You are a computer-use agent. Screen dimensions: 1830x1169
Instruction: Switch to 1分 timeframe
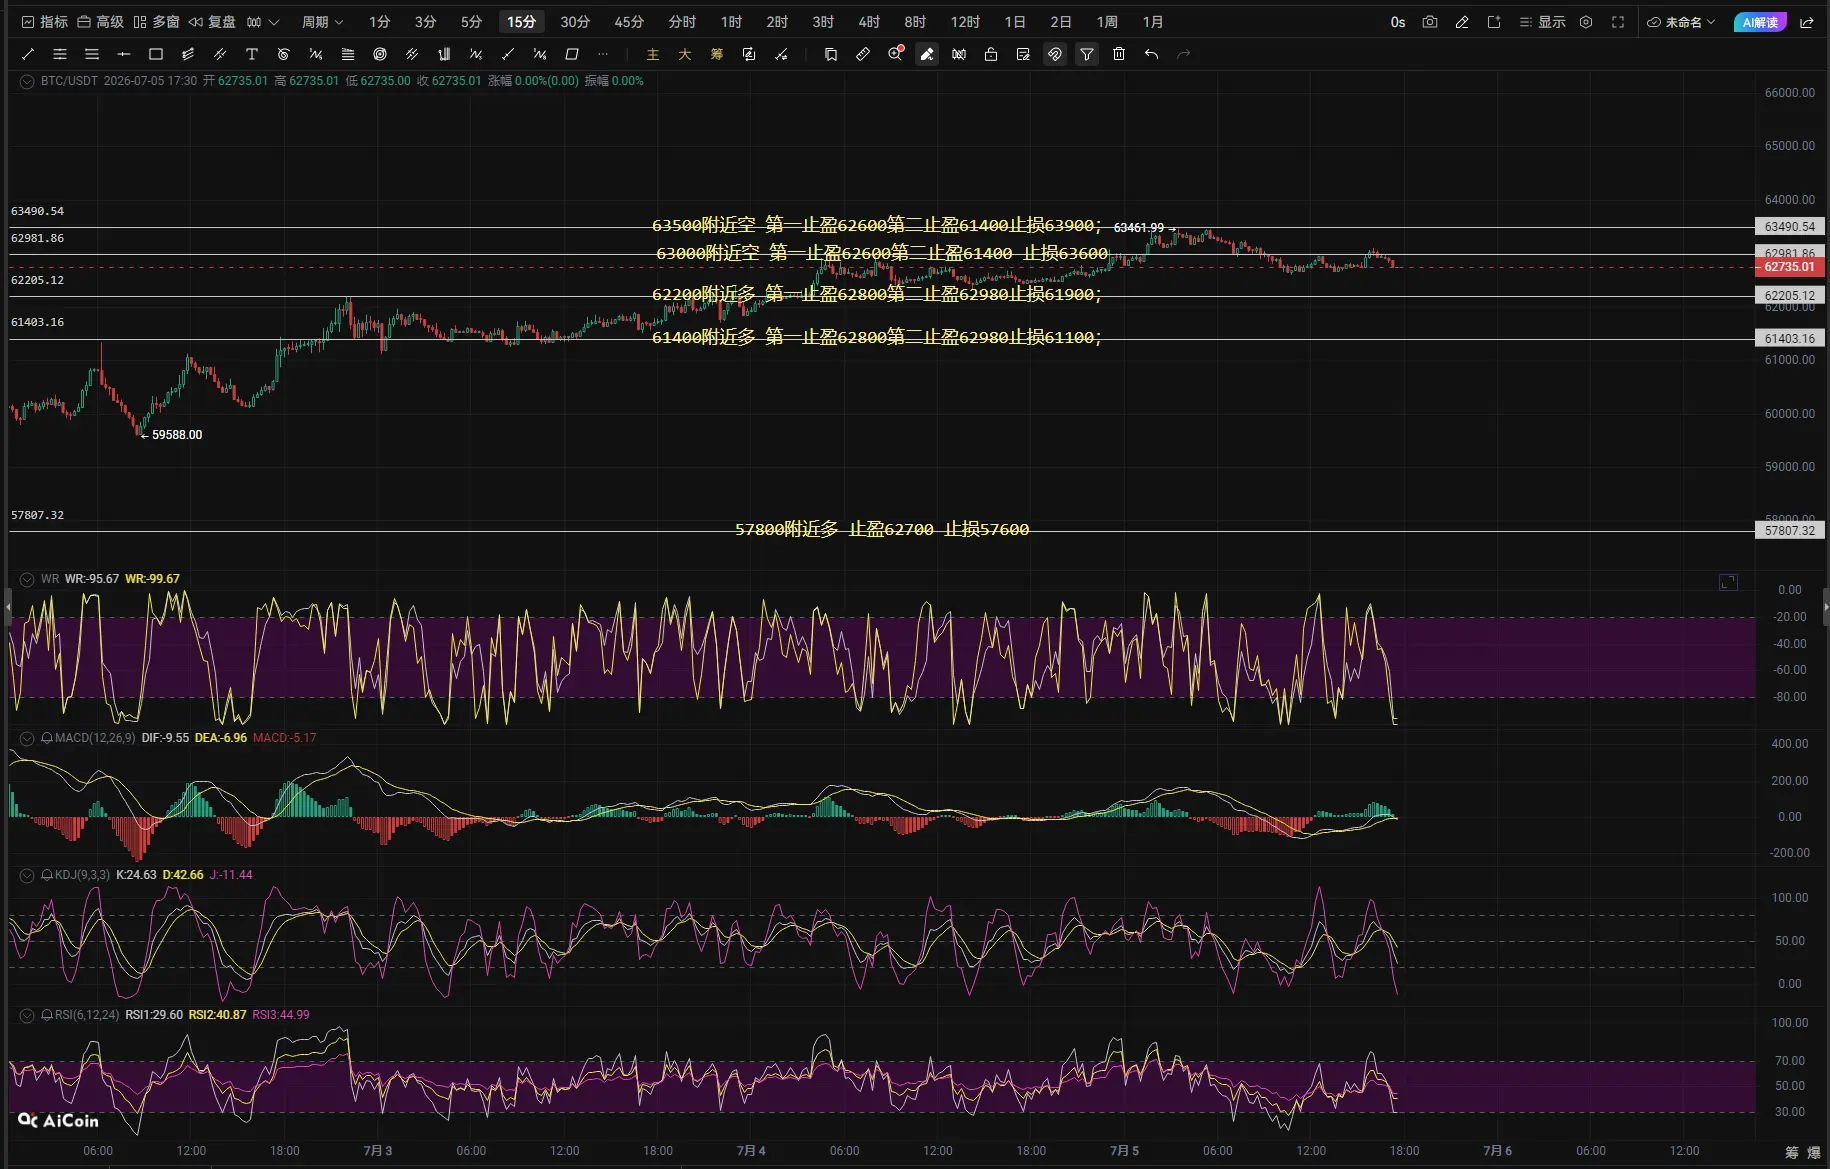pos(379,22)
